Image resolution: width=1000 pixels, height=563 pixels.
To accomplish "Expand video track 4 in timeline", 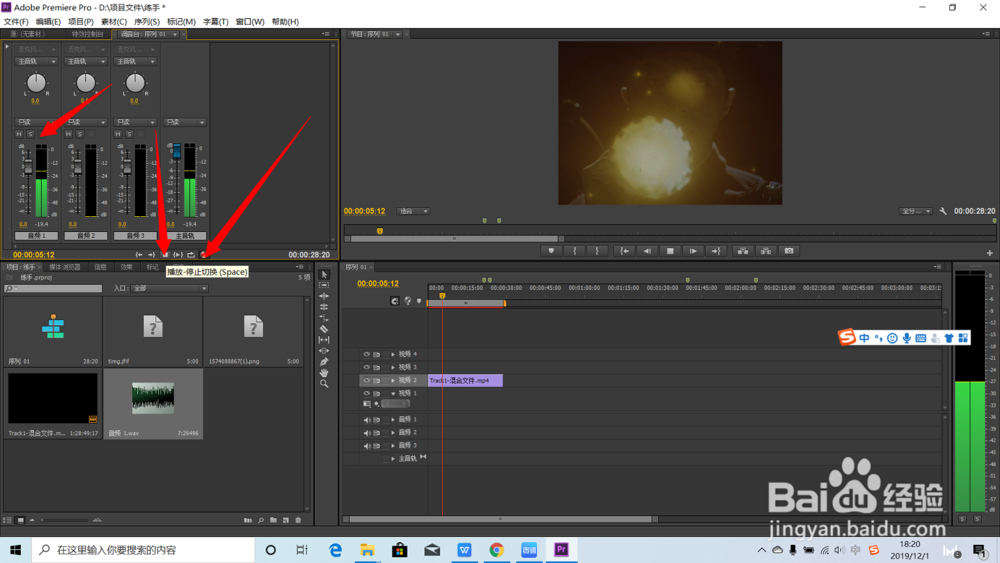I will (x=393, y=354).
